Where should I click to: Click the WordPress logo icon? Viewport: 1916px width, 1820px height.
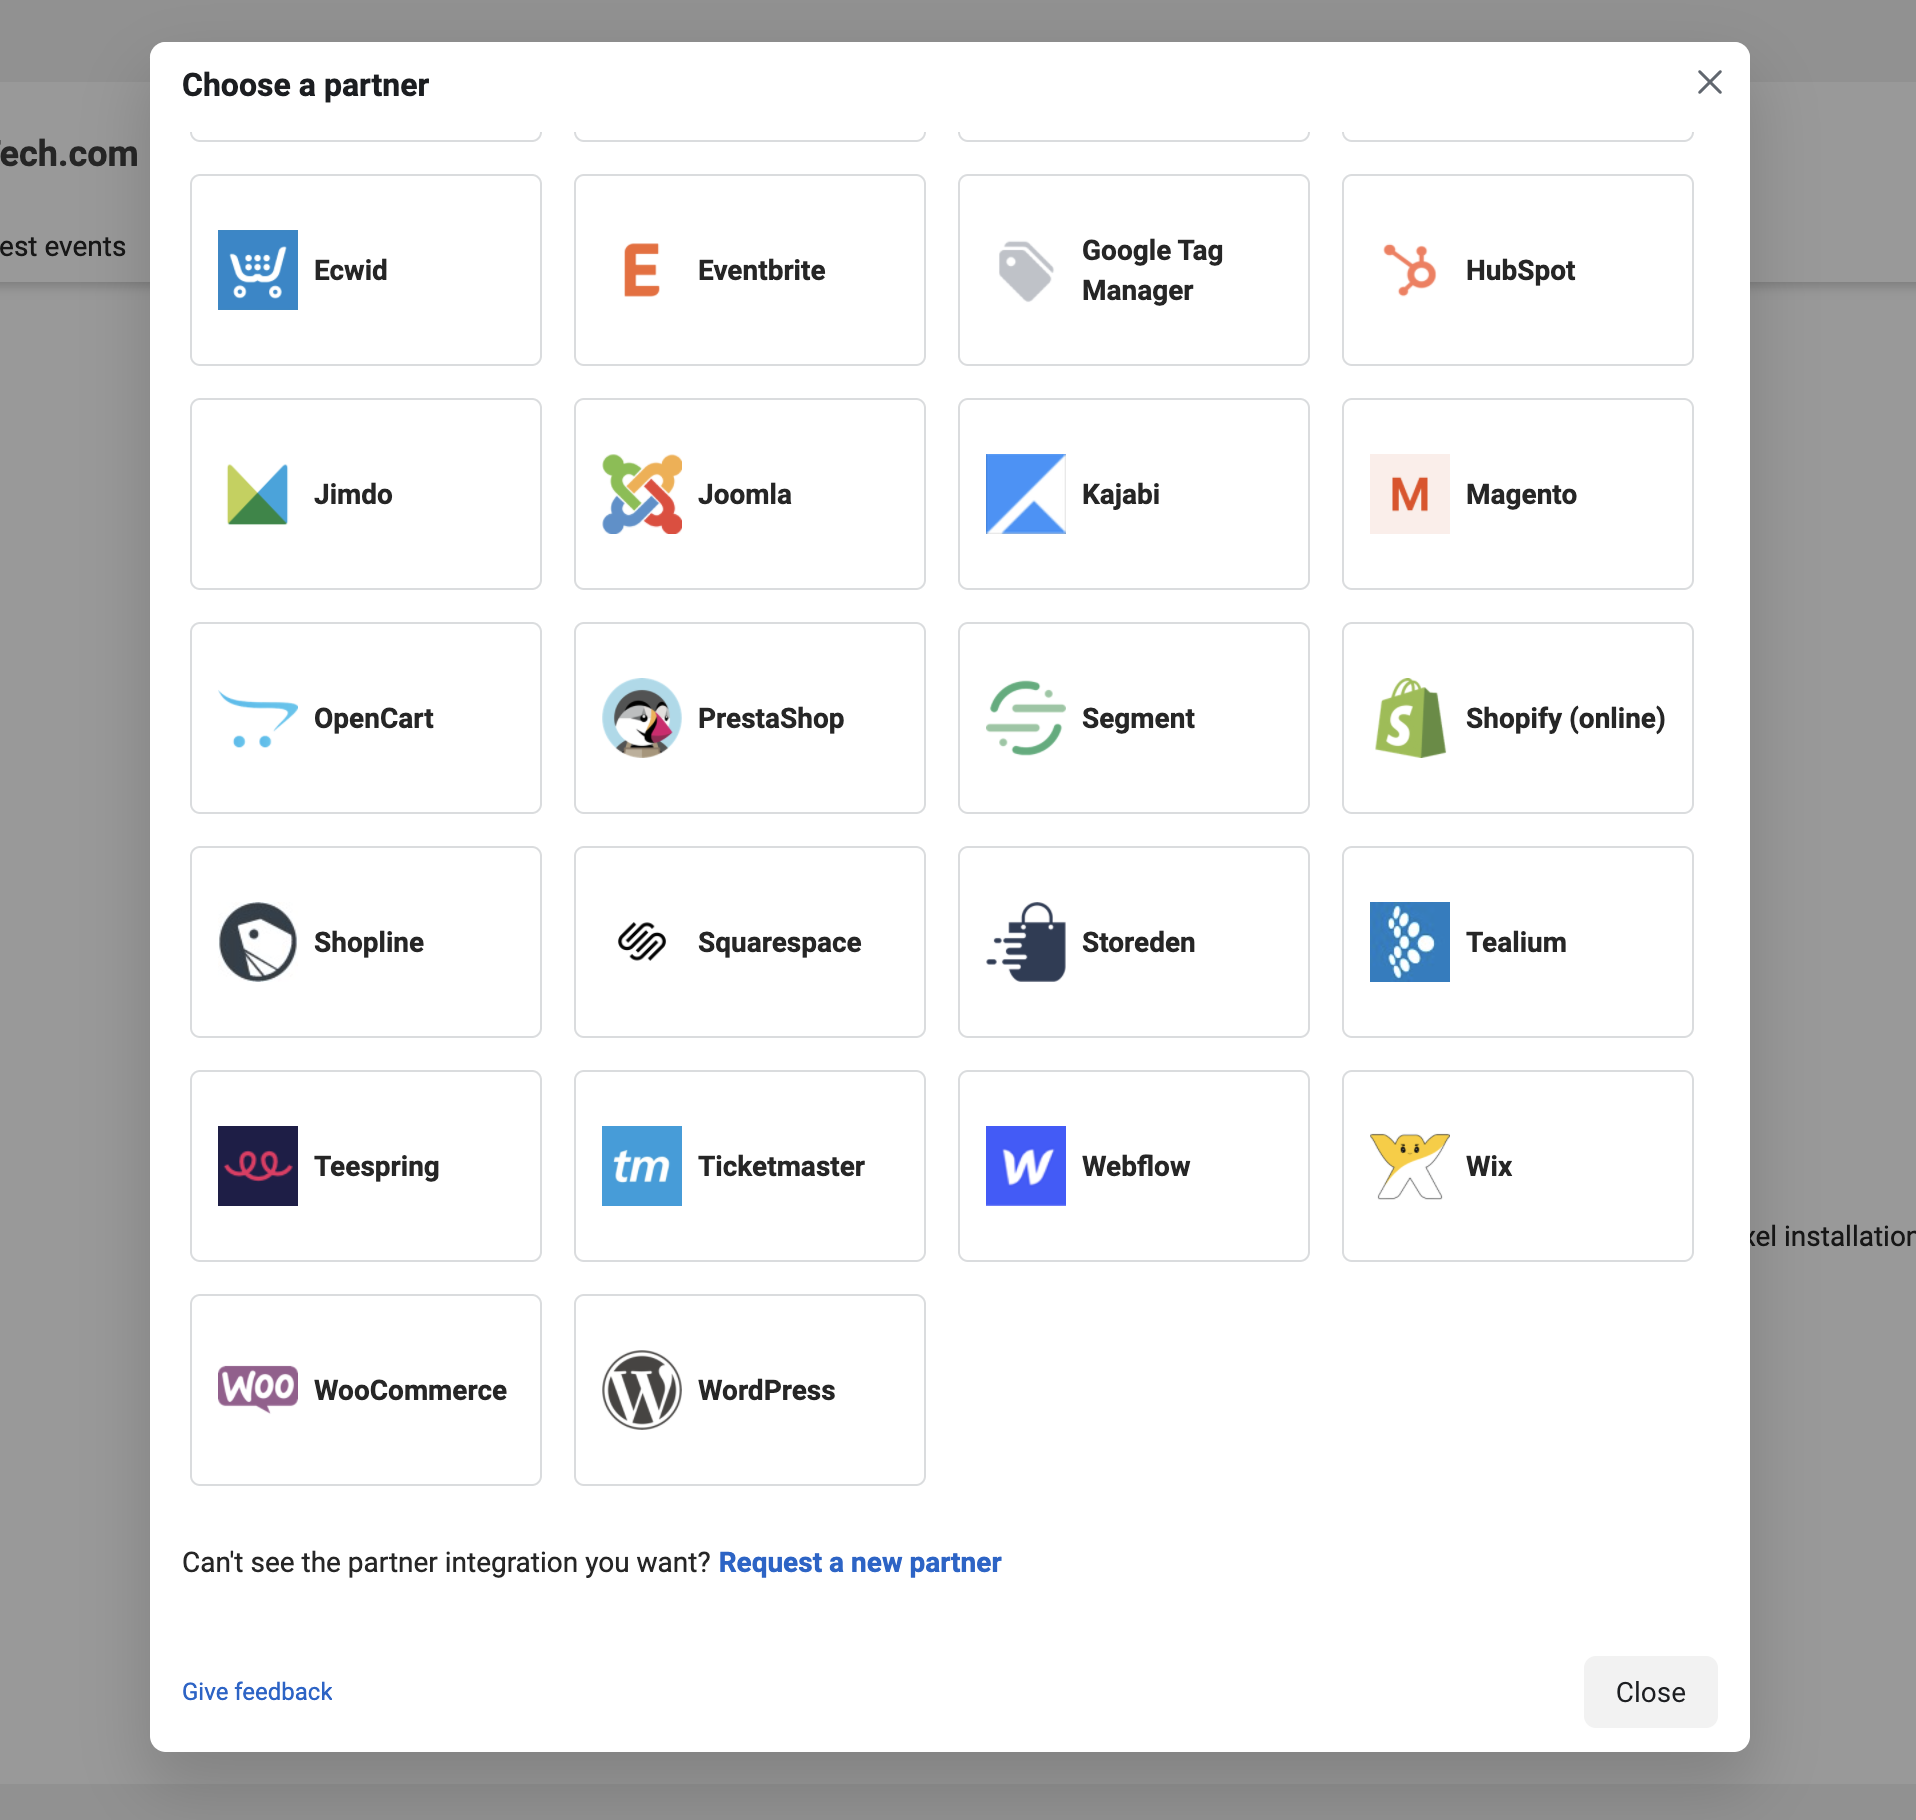click(x=641, y=1390)
